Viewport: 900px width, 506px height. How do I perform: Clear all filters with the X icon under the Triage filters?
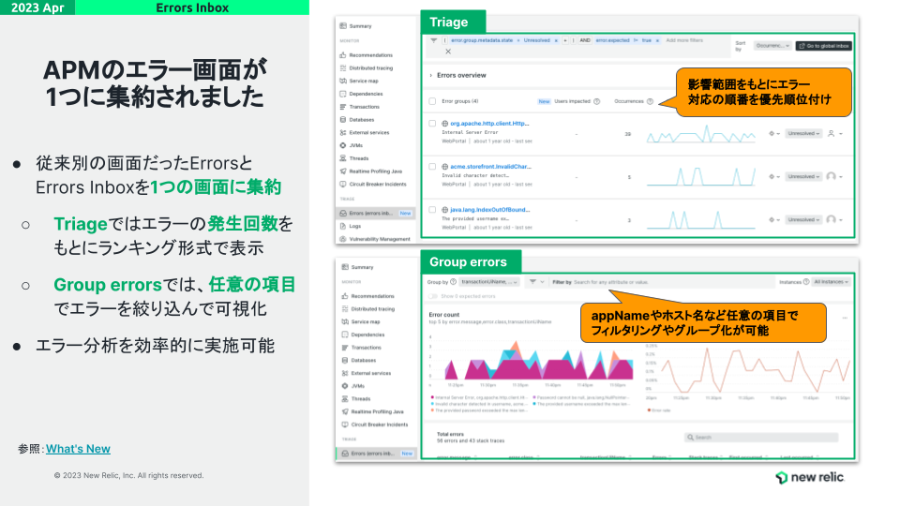(x=448, y=51)
